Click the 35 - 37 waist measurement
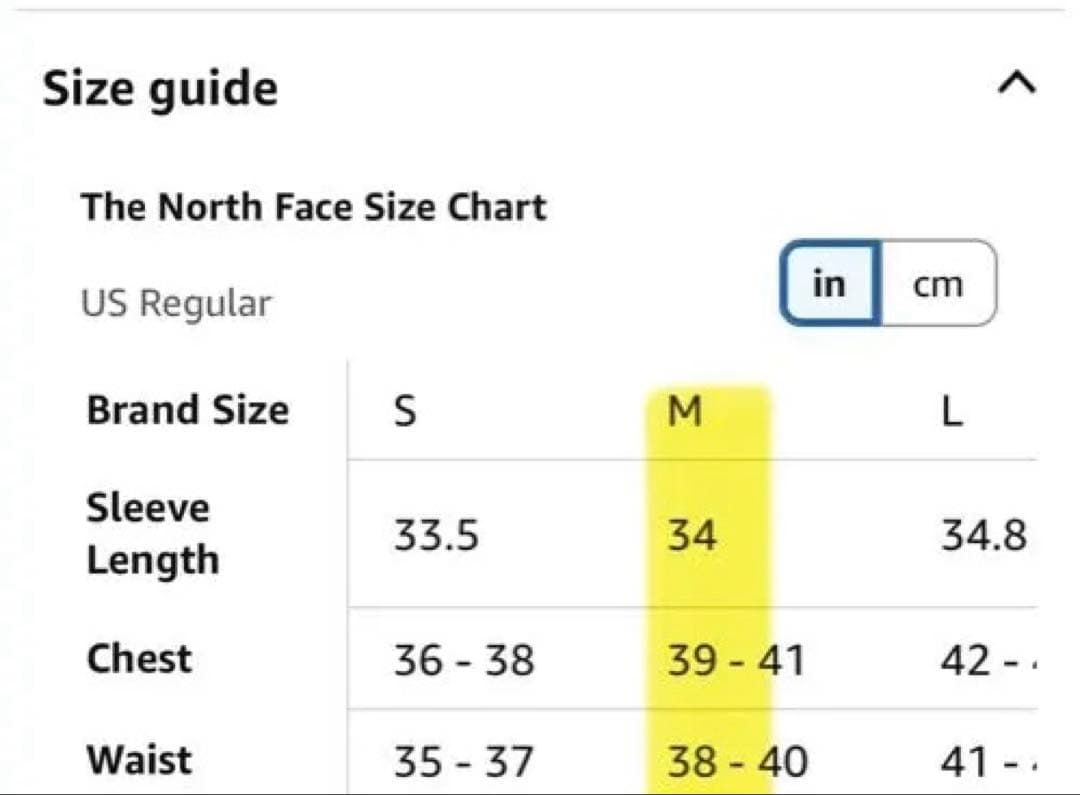Viewport: 1080px width, 795px height. [x=464, y=762]
